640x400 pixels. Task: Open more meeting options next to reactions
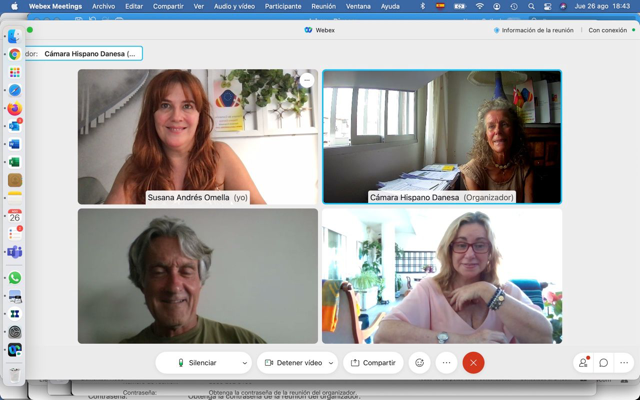[x=446, y=362]
